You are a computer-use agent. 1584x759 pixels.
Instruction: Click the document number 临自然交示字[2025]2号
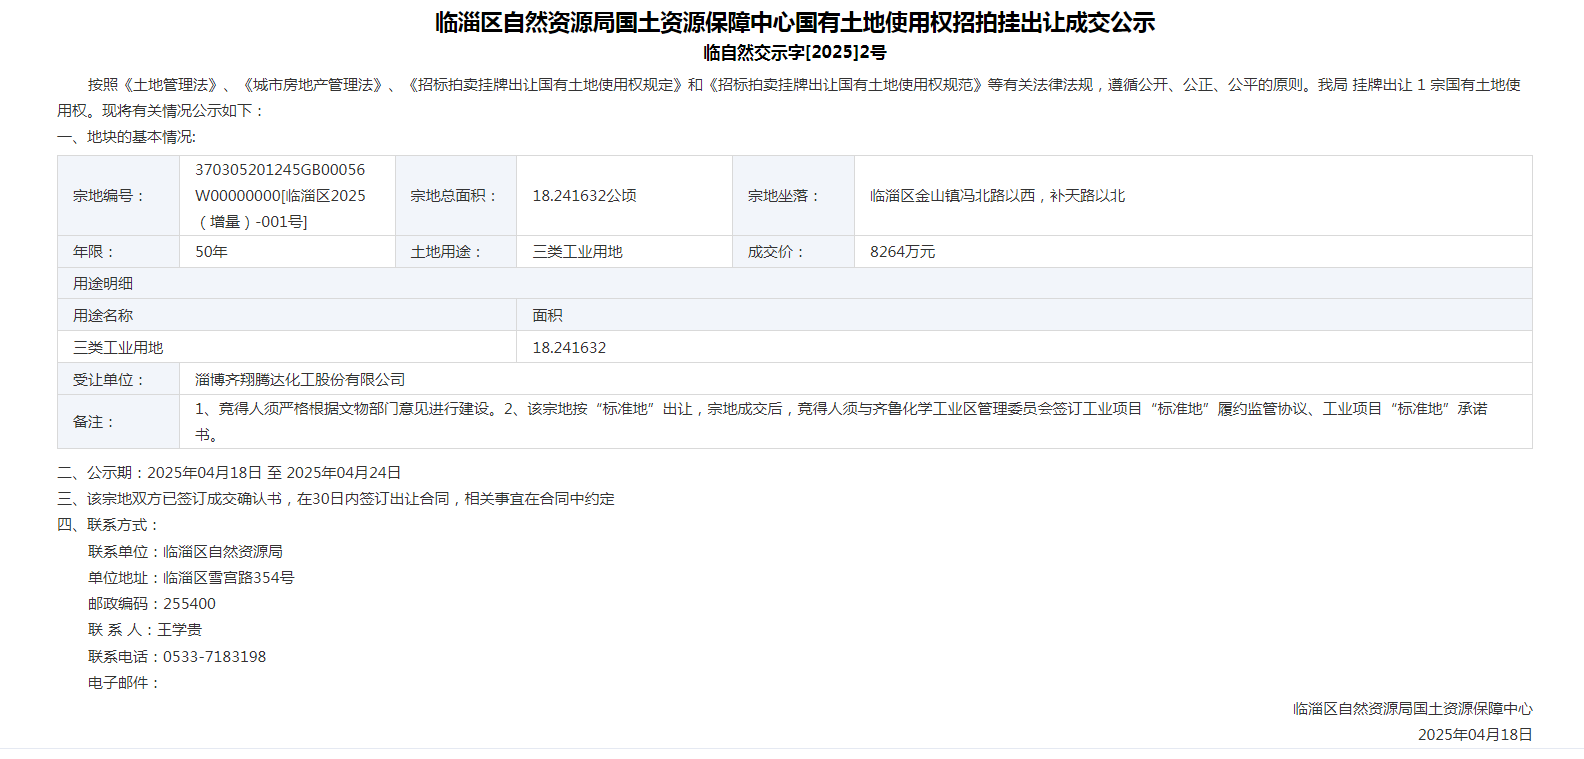(794, 53)
